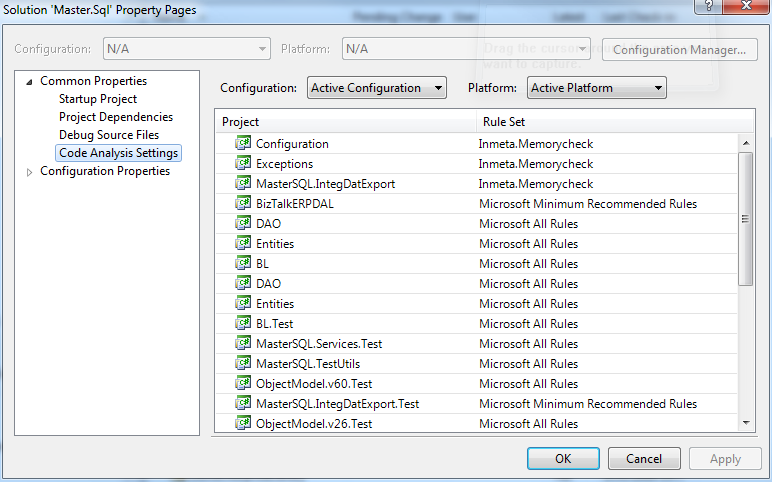Viewport: 772px width, 482px height.
Task: Select Code Analysis Settings in the tree
Action: (x=118, y=153)
